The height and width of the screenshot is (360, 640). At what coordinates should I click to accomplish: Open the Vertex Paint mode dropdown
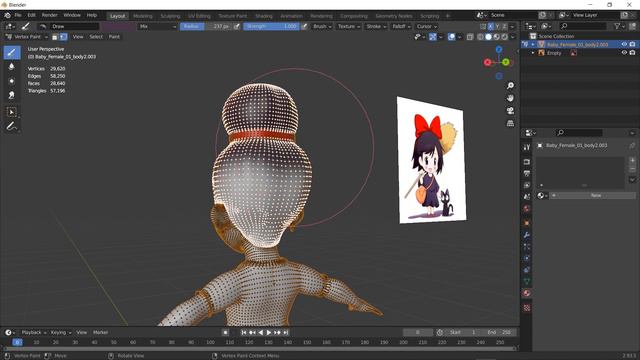[x=27, y=37]
